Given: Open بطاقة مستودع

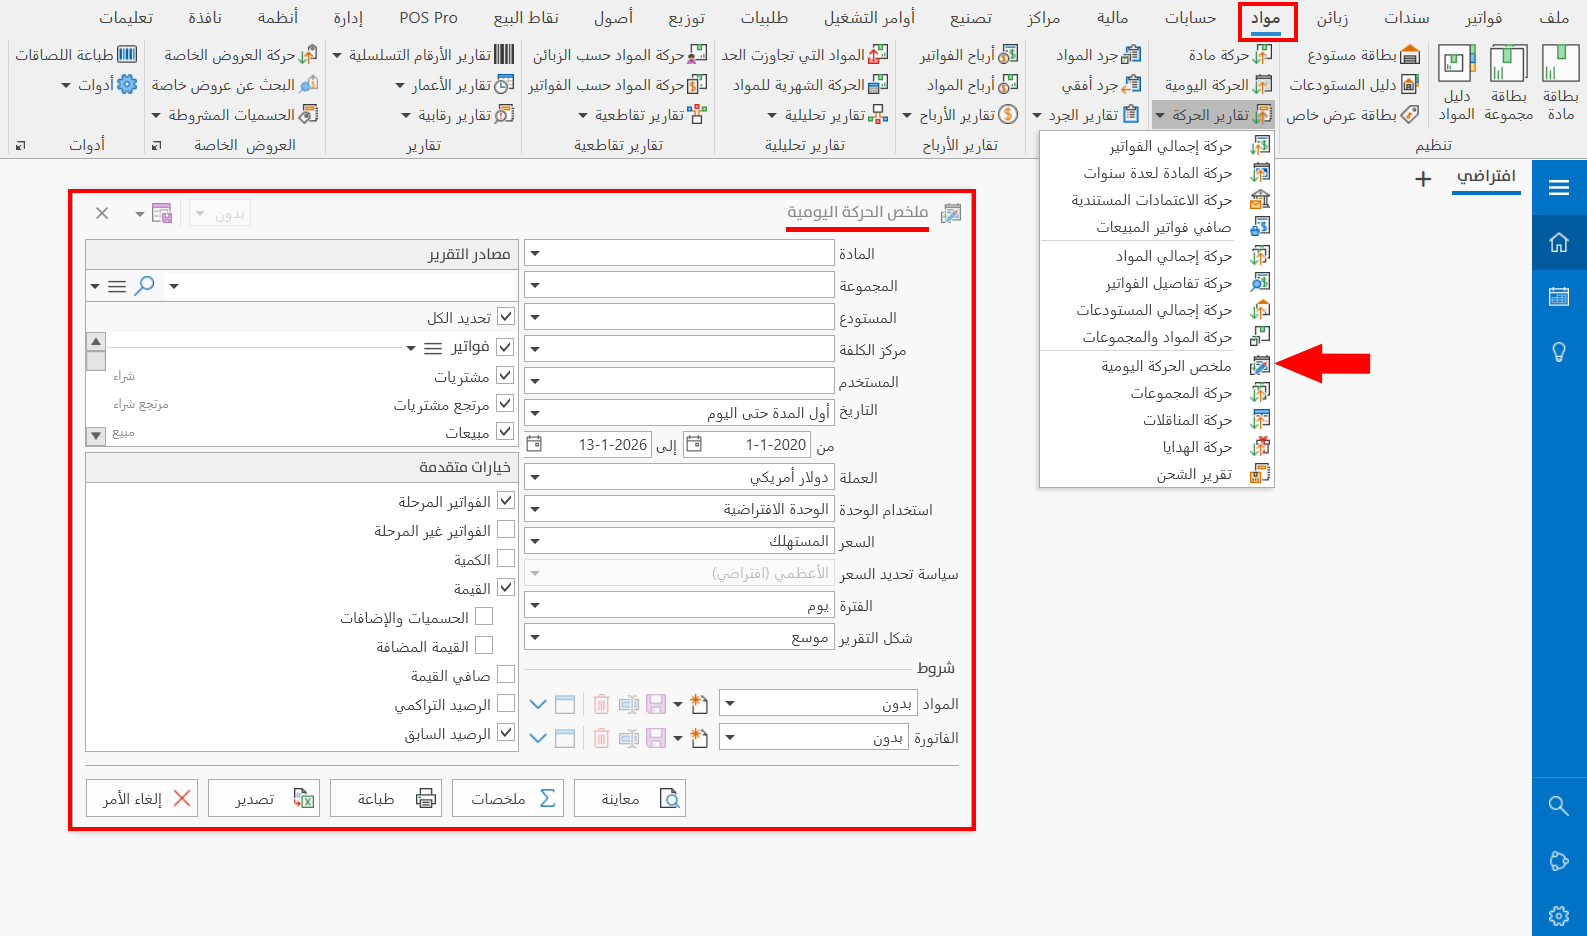Looking at the screenshot, I should [1364, 55].
